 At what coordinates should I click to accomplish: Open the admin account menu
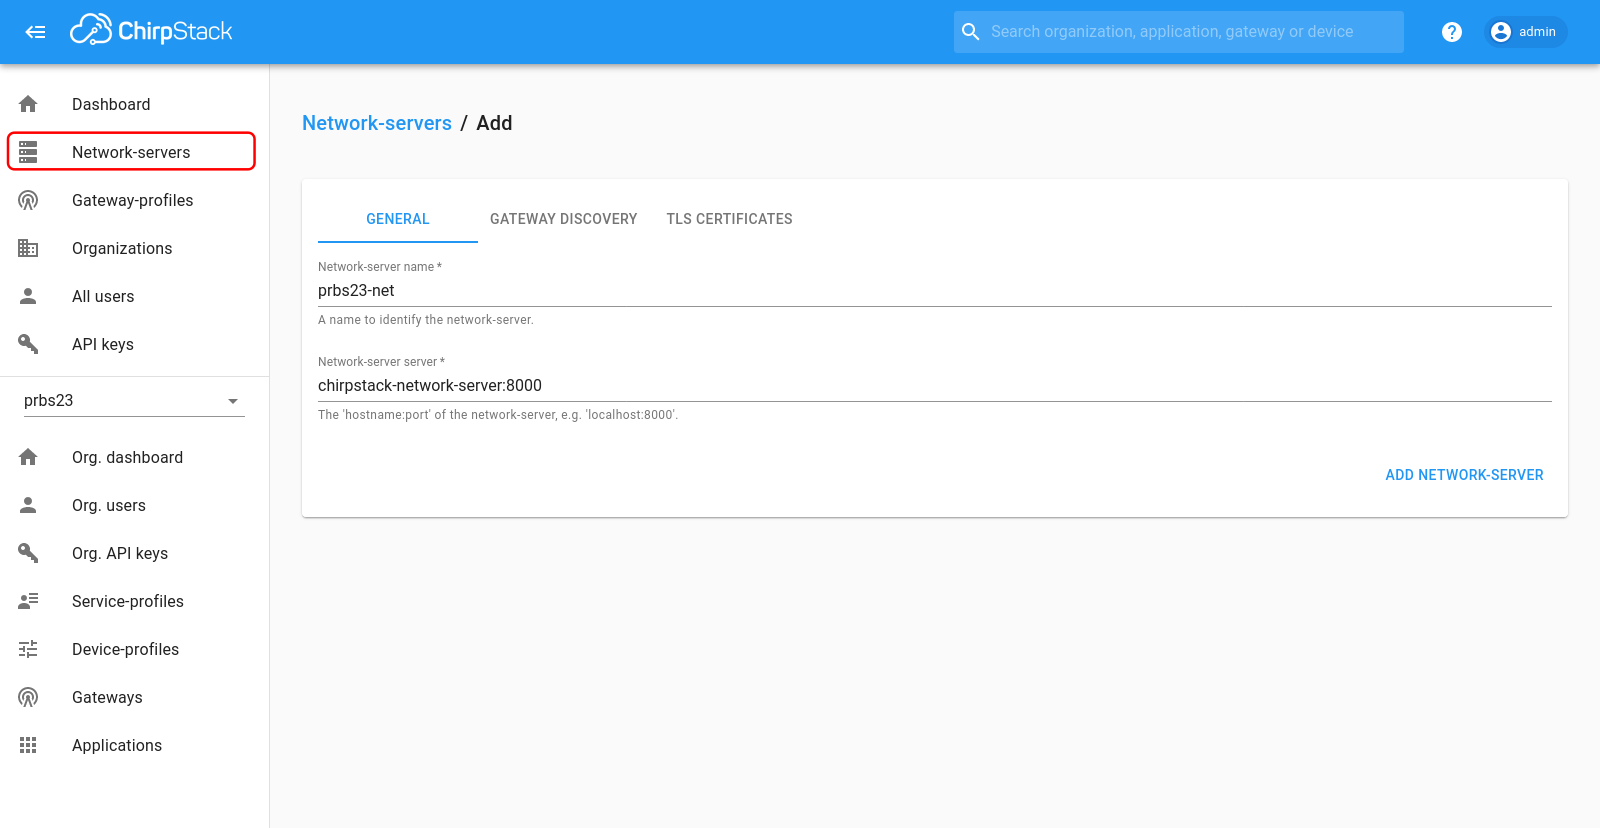[1525, 32]
